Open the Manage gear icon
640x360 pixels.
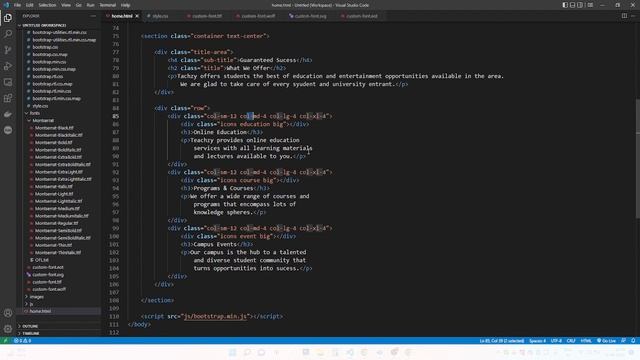click(8, 329)
